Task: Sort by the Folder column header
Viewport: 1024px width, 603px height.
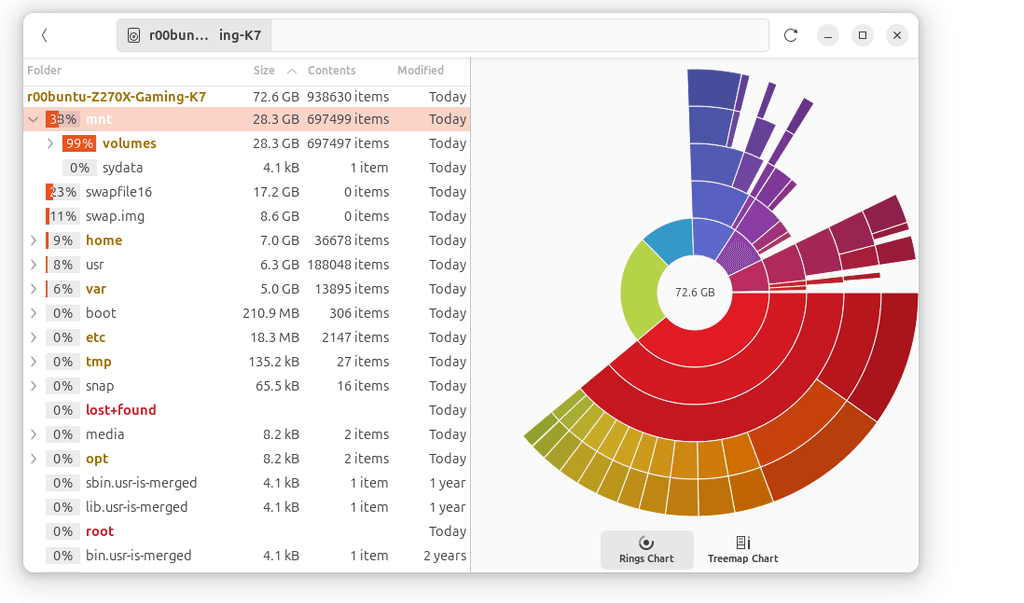Action: [45, 71]
